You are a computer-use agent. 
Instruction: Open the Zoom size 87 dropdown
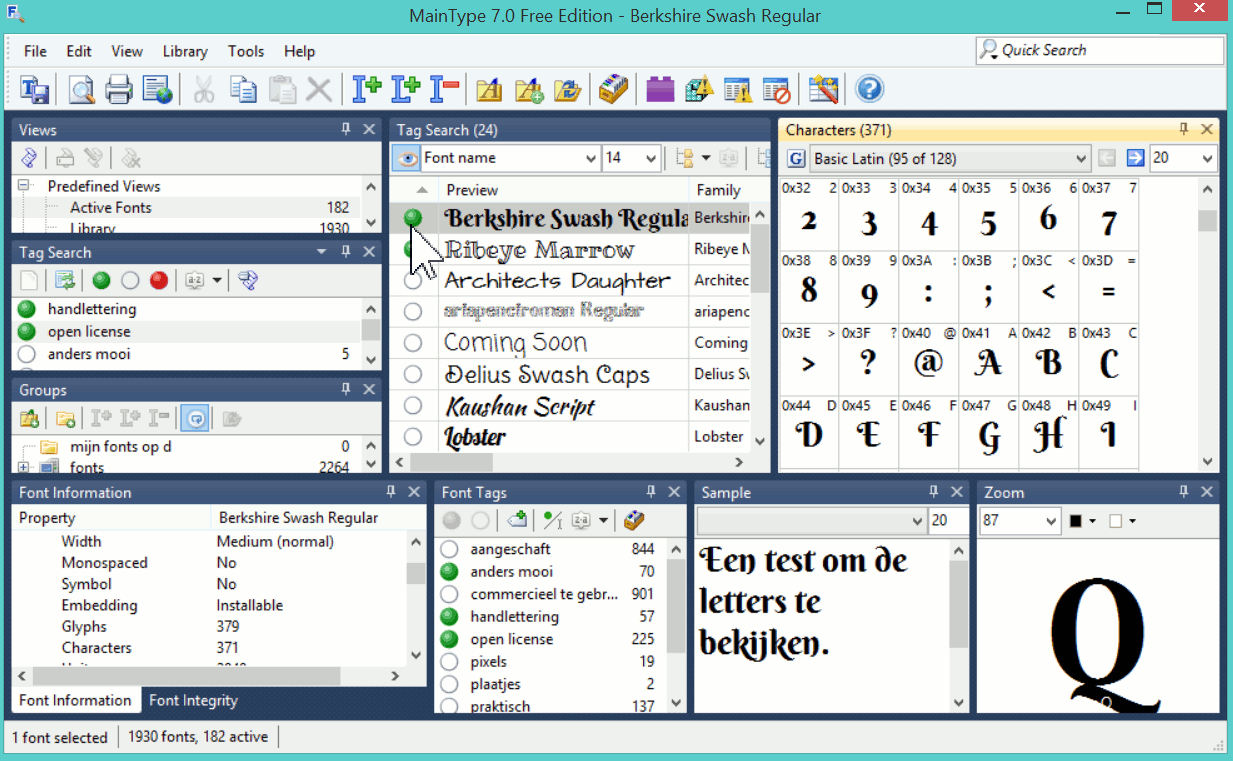pos(1020,521)
